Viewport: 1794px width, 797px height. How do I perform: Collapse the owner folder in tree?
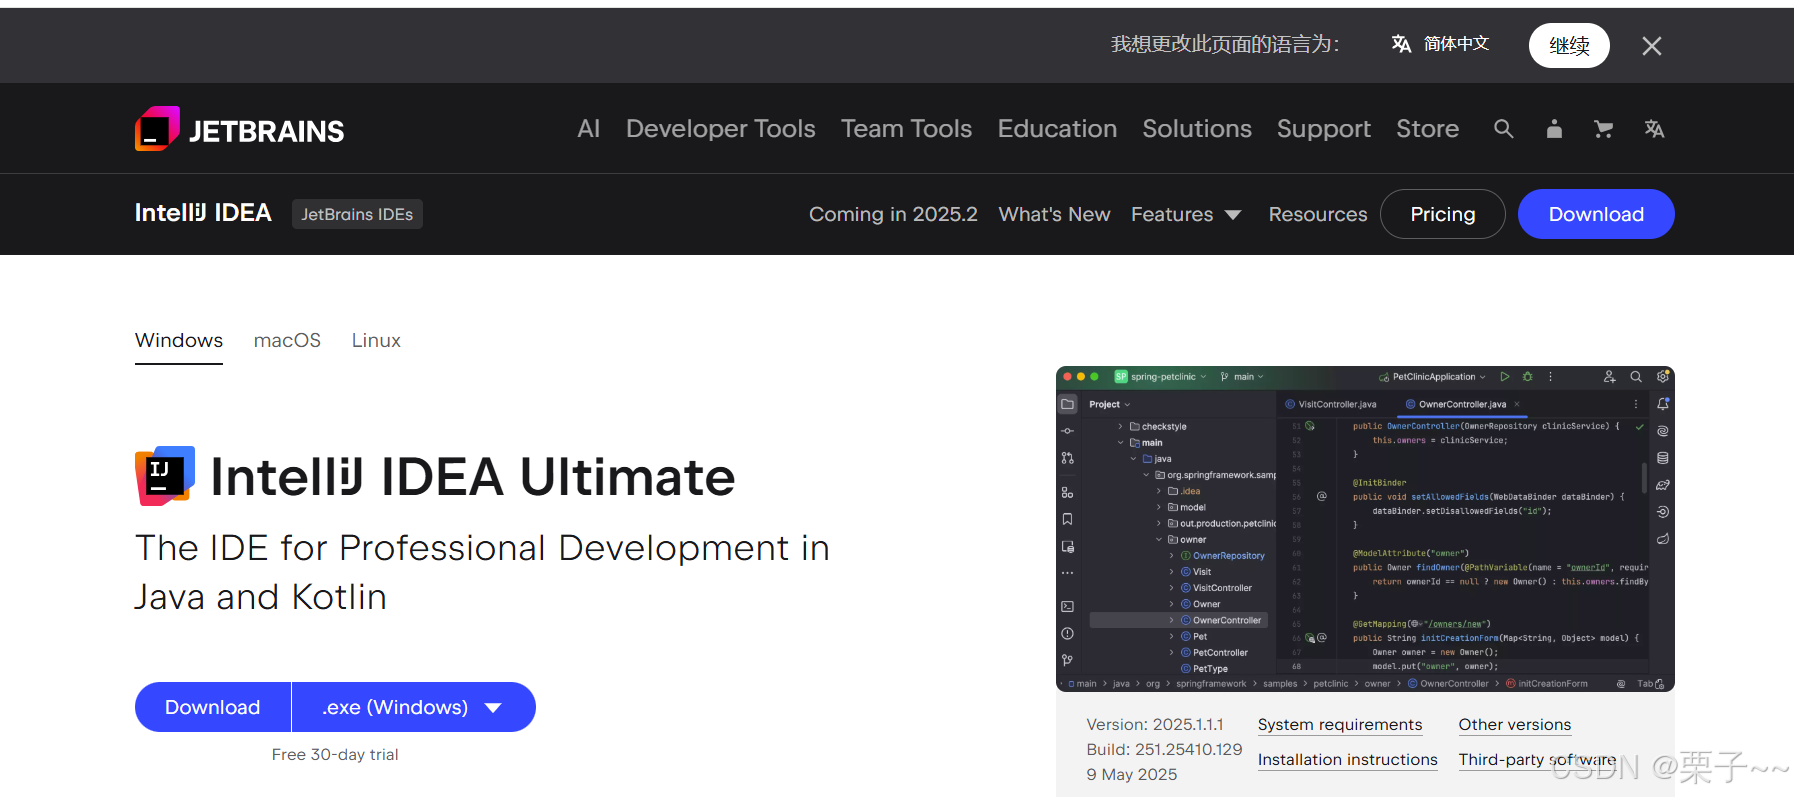click(x=1159, y=540)
